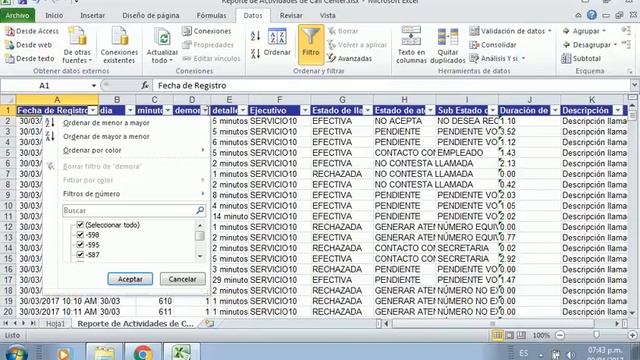Open the Archivo tab
This screenshot has height=360, width=640.
click(x=18, y=16)
